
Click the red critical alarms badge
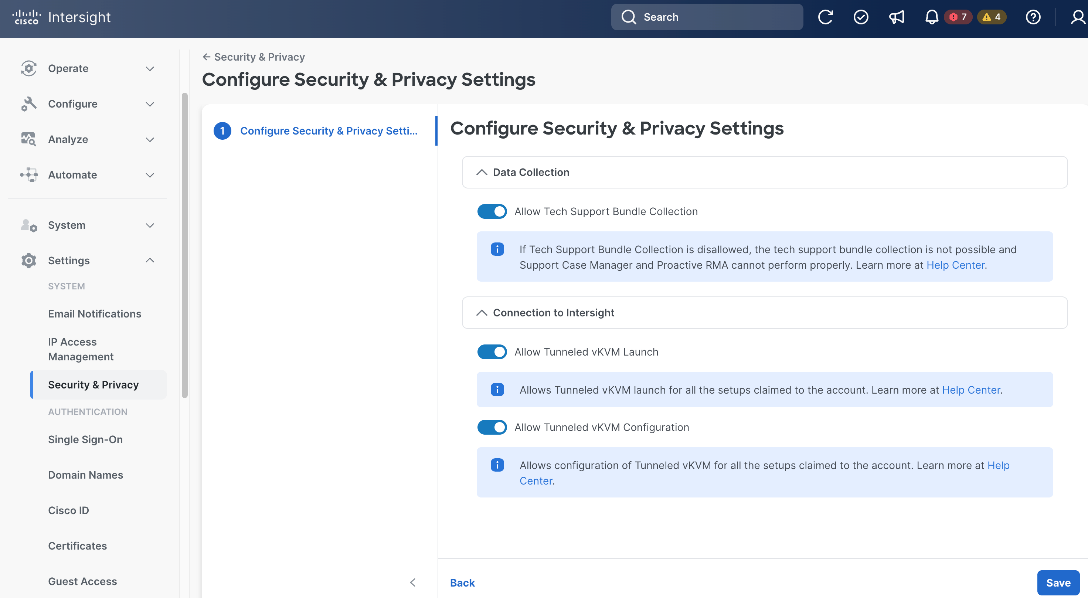click(958, 17)
